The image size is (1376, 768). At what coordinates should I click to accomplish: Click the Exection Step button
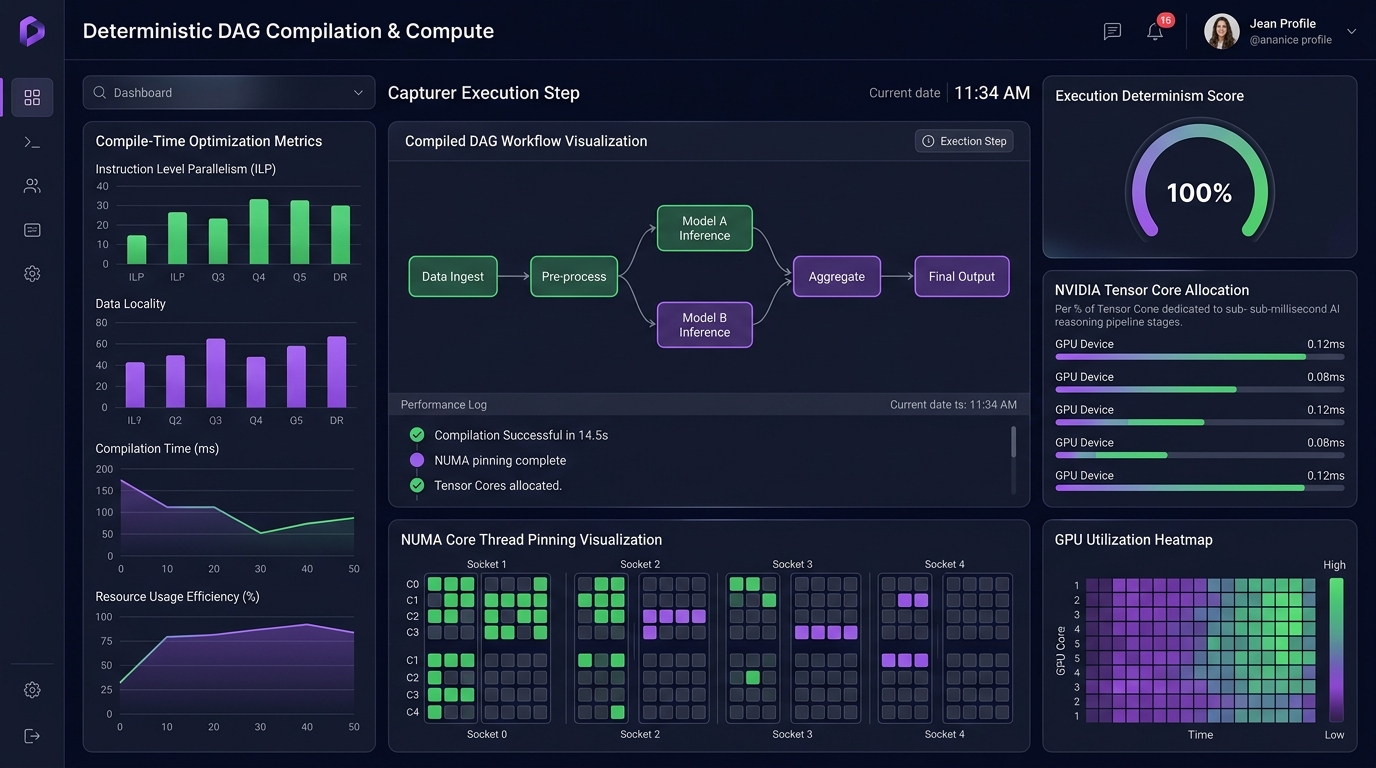tap(964, 141)
